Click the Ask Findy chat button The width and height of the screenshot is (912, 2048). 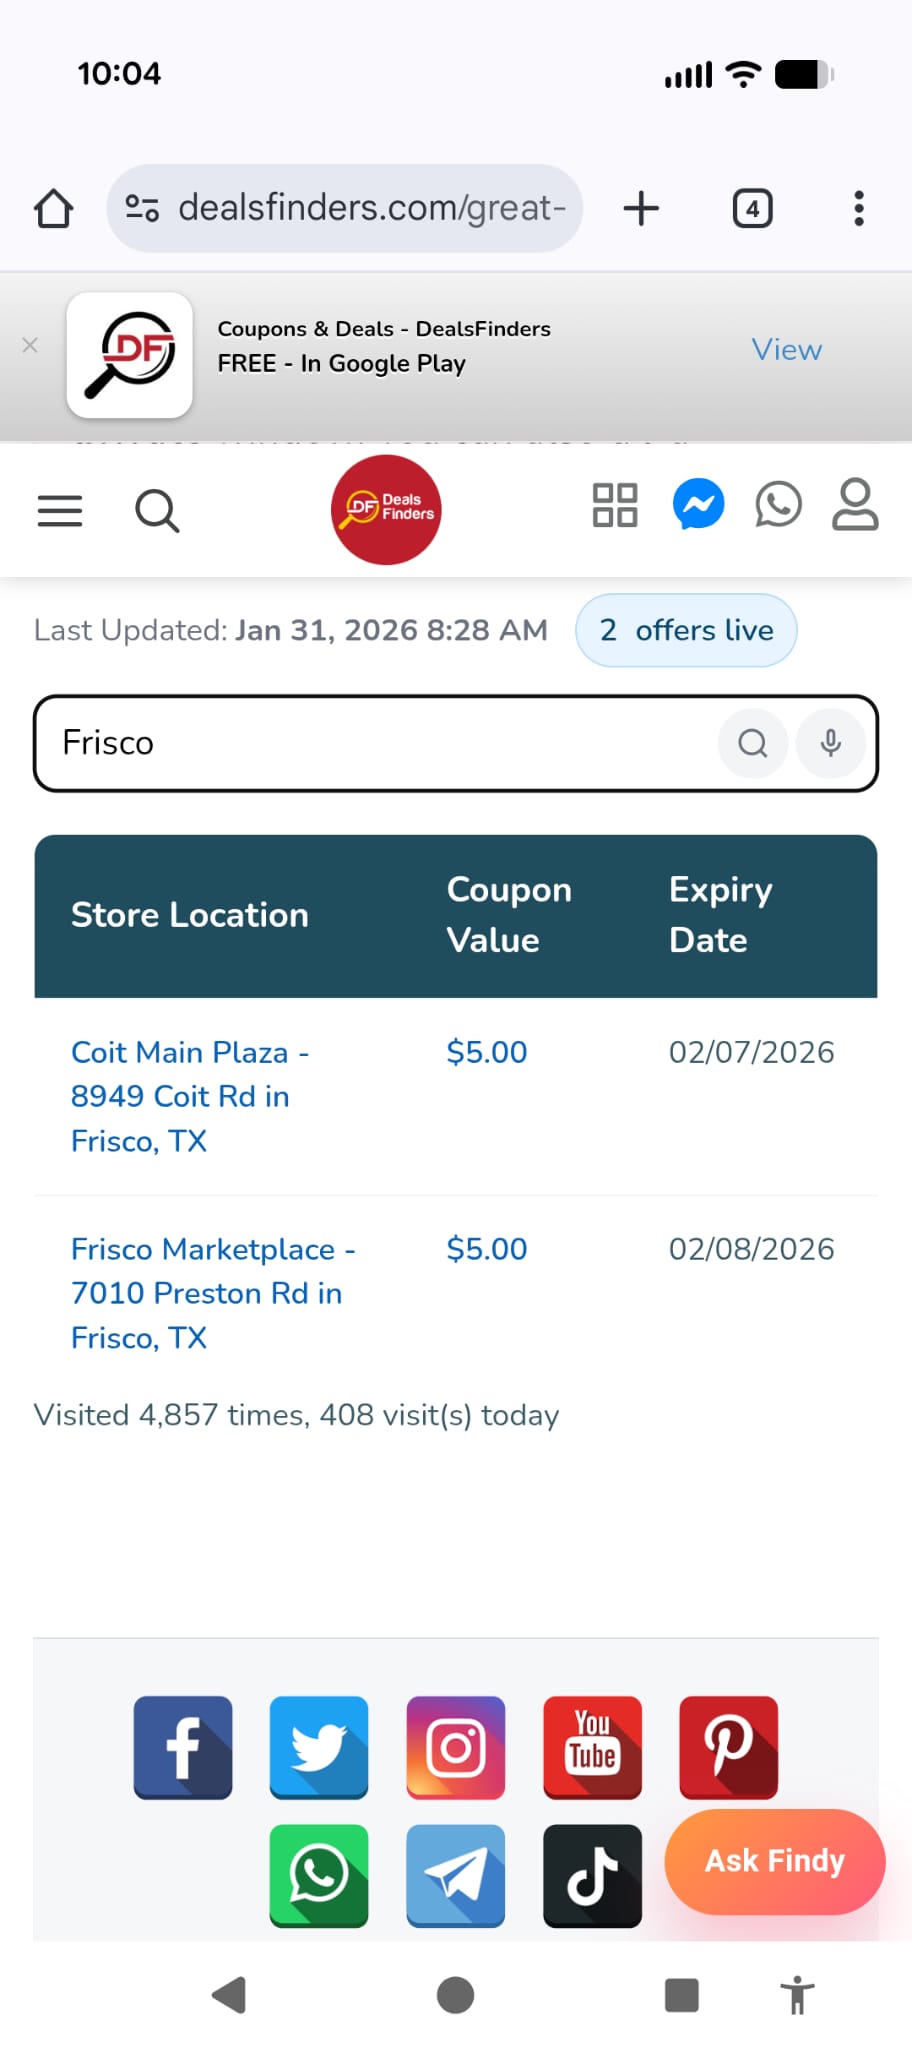click(775, 1861)
